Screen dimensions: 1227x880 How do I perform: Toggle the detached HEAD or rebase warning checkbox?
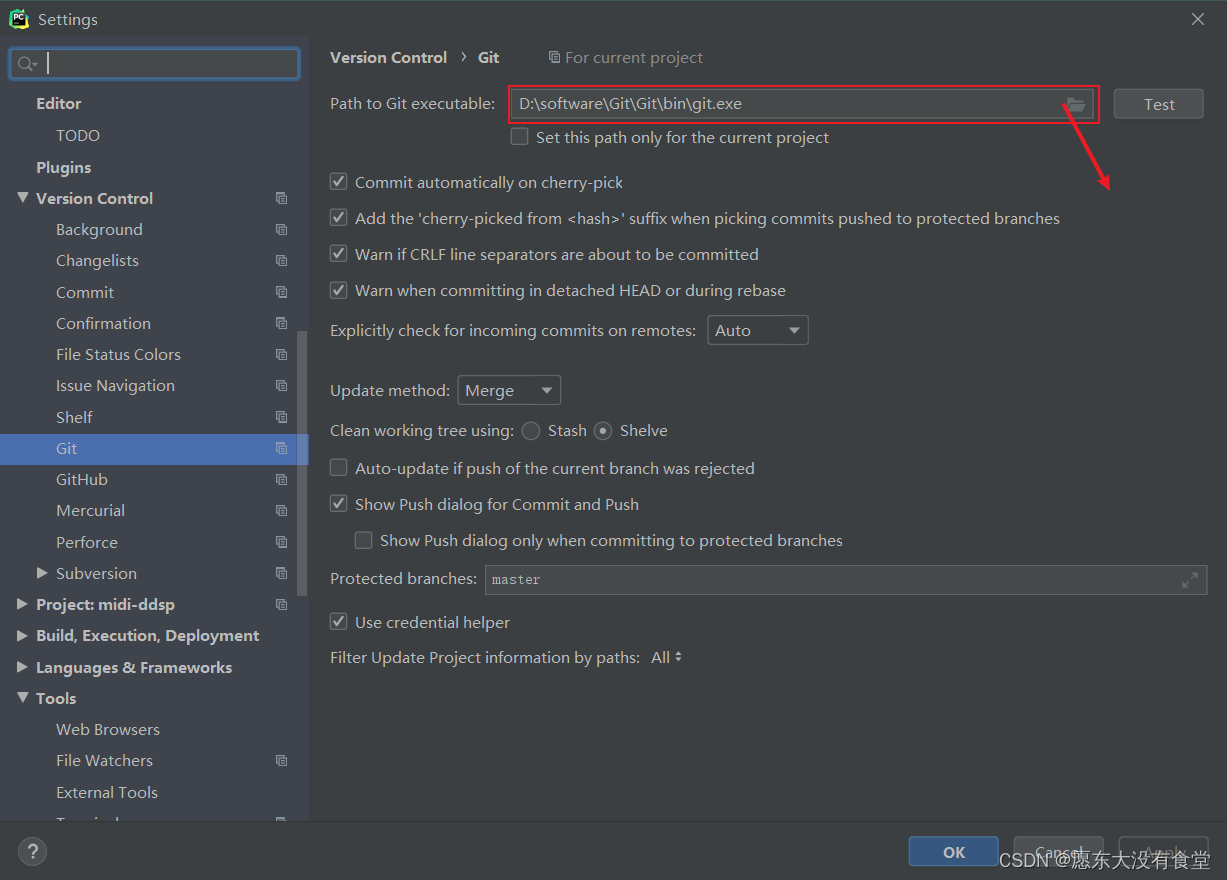(339, 290)
